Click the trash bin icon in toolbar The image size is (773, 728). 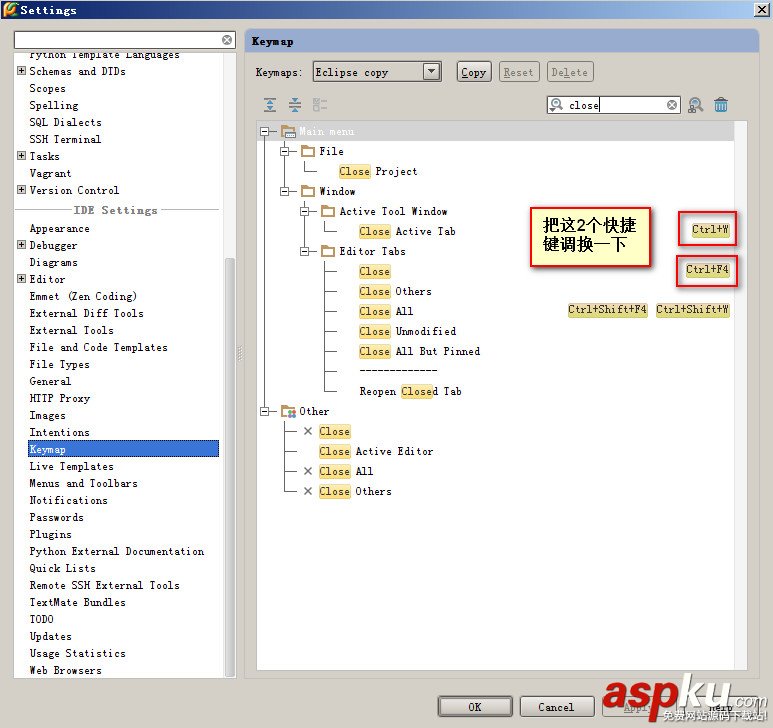pos(721,105)
